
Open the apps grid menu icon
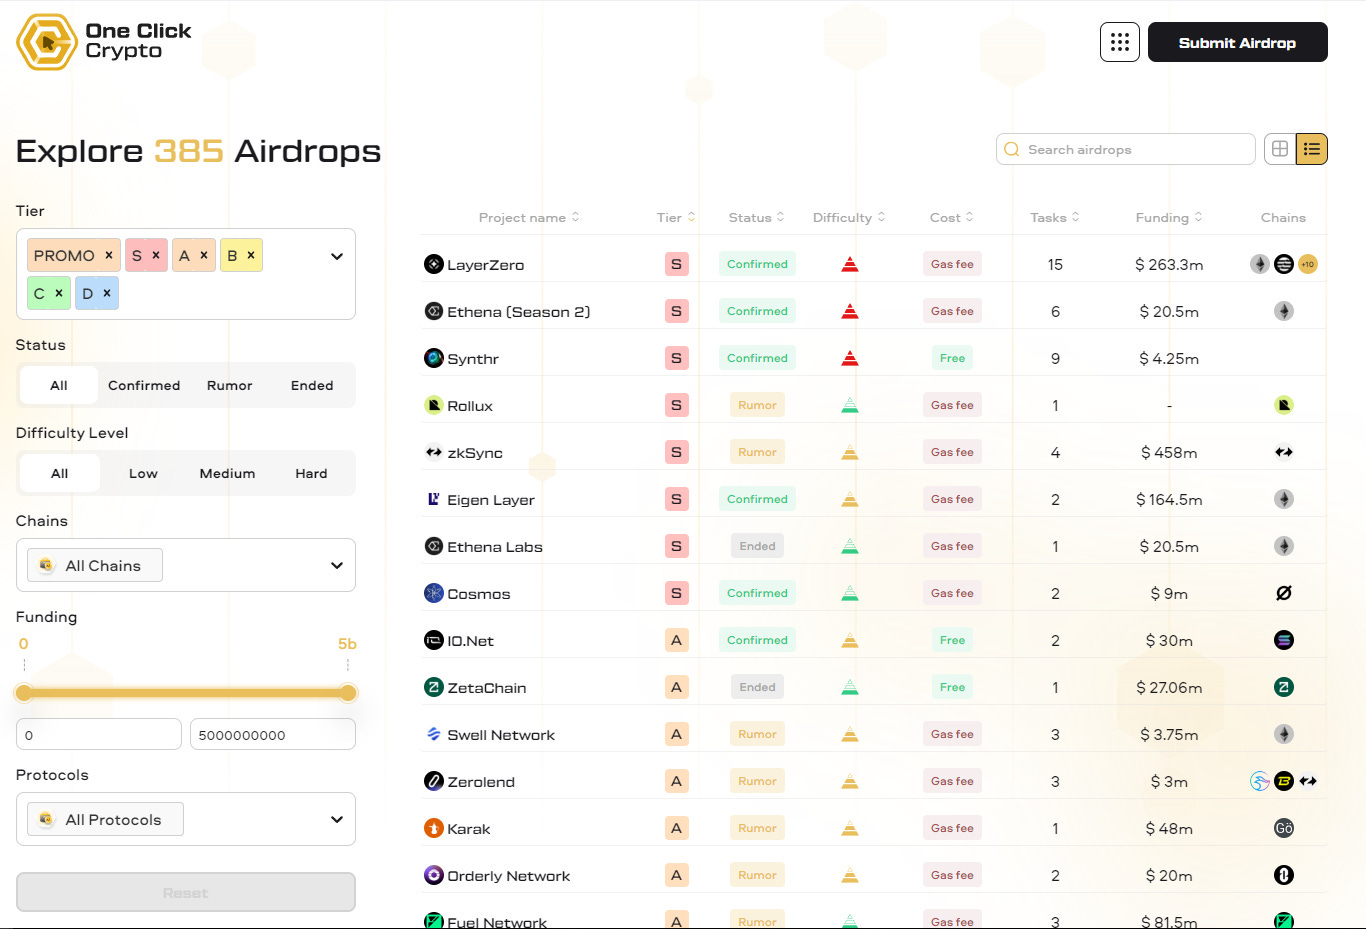1119,42
